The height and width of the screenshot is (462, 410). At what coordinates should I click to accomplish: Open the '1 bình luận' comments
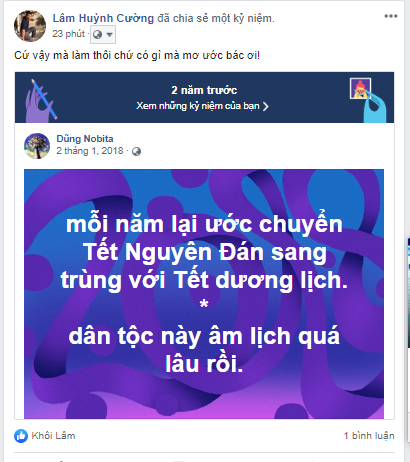[x=369, y=436]
